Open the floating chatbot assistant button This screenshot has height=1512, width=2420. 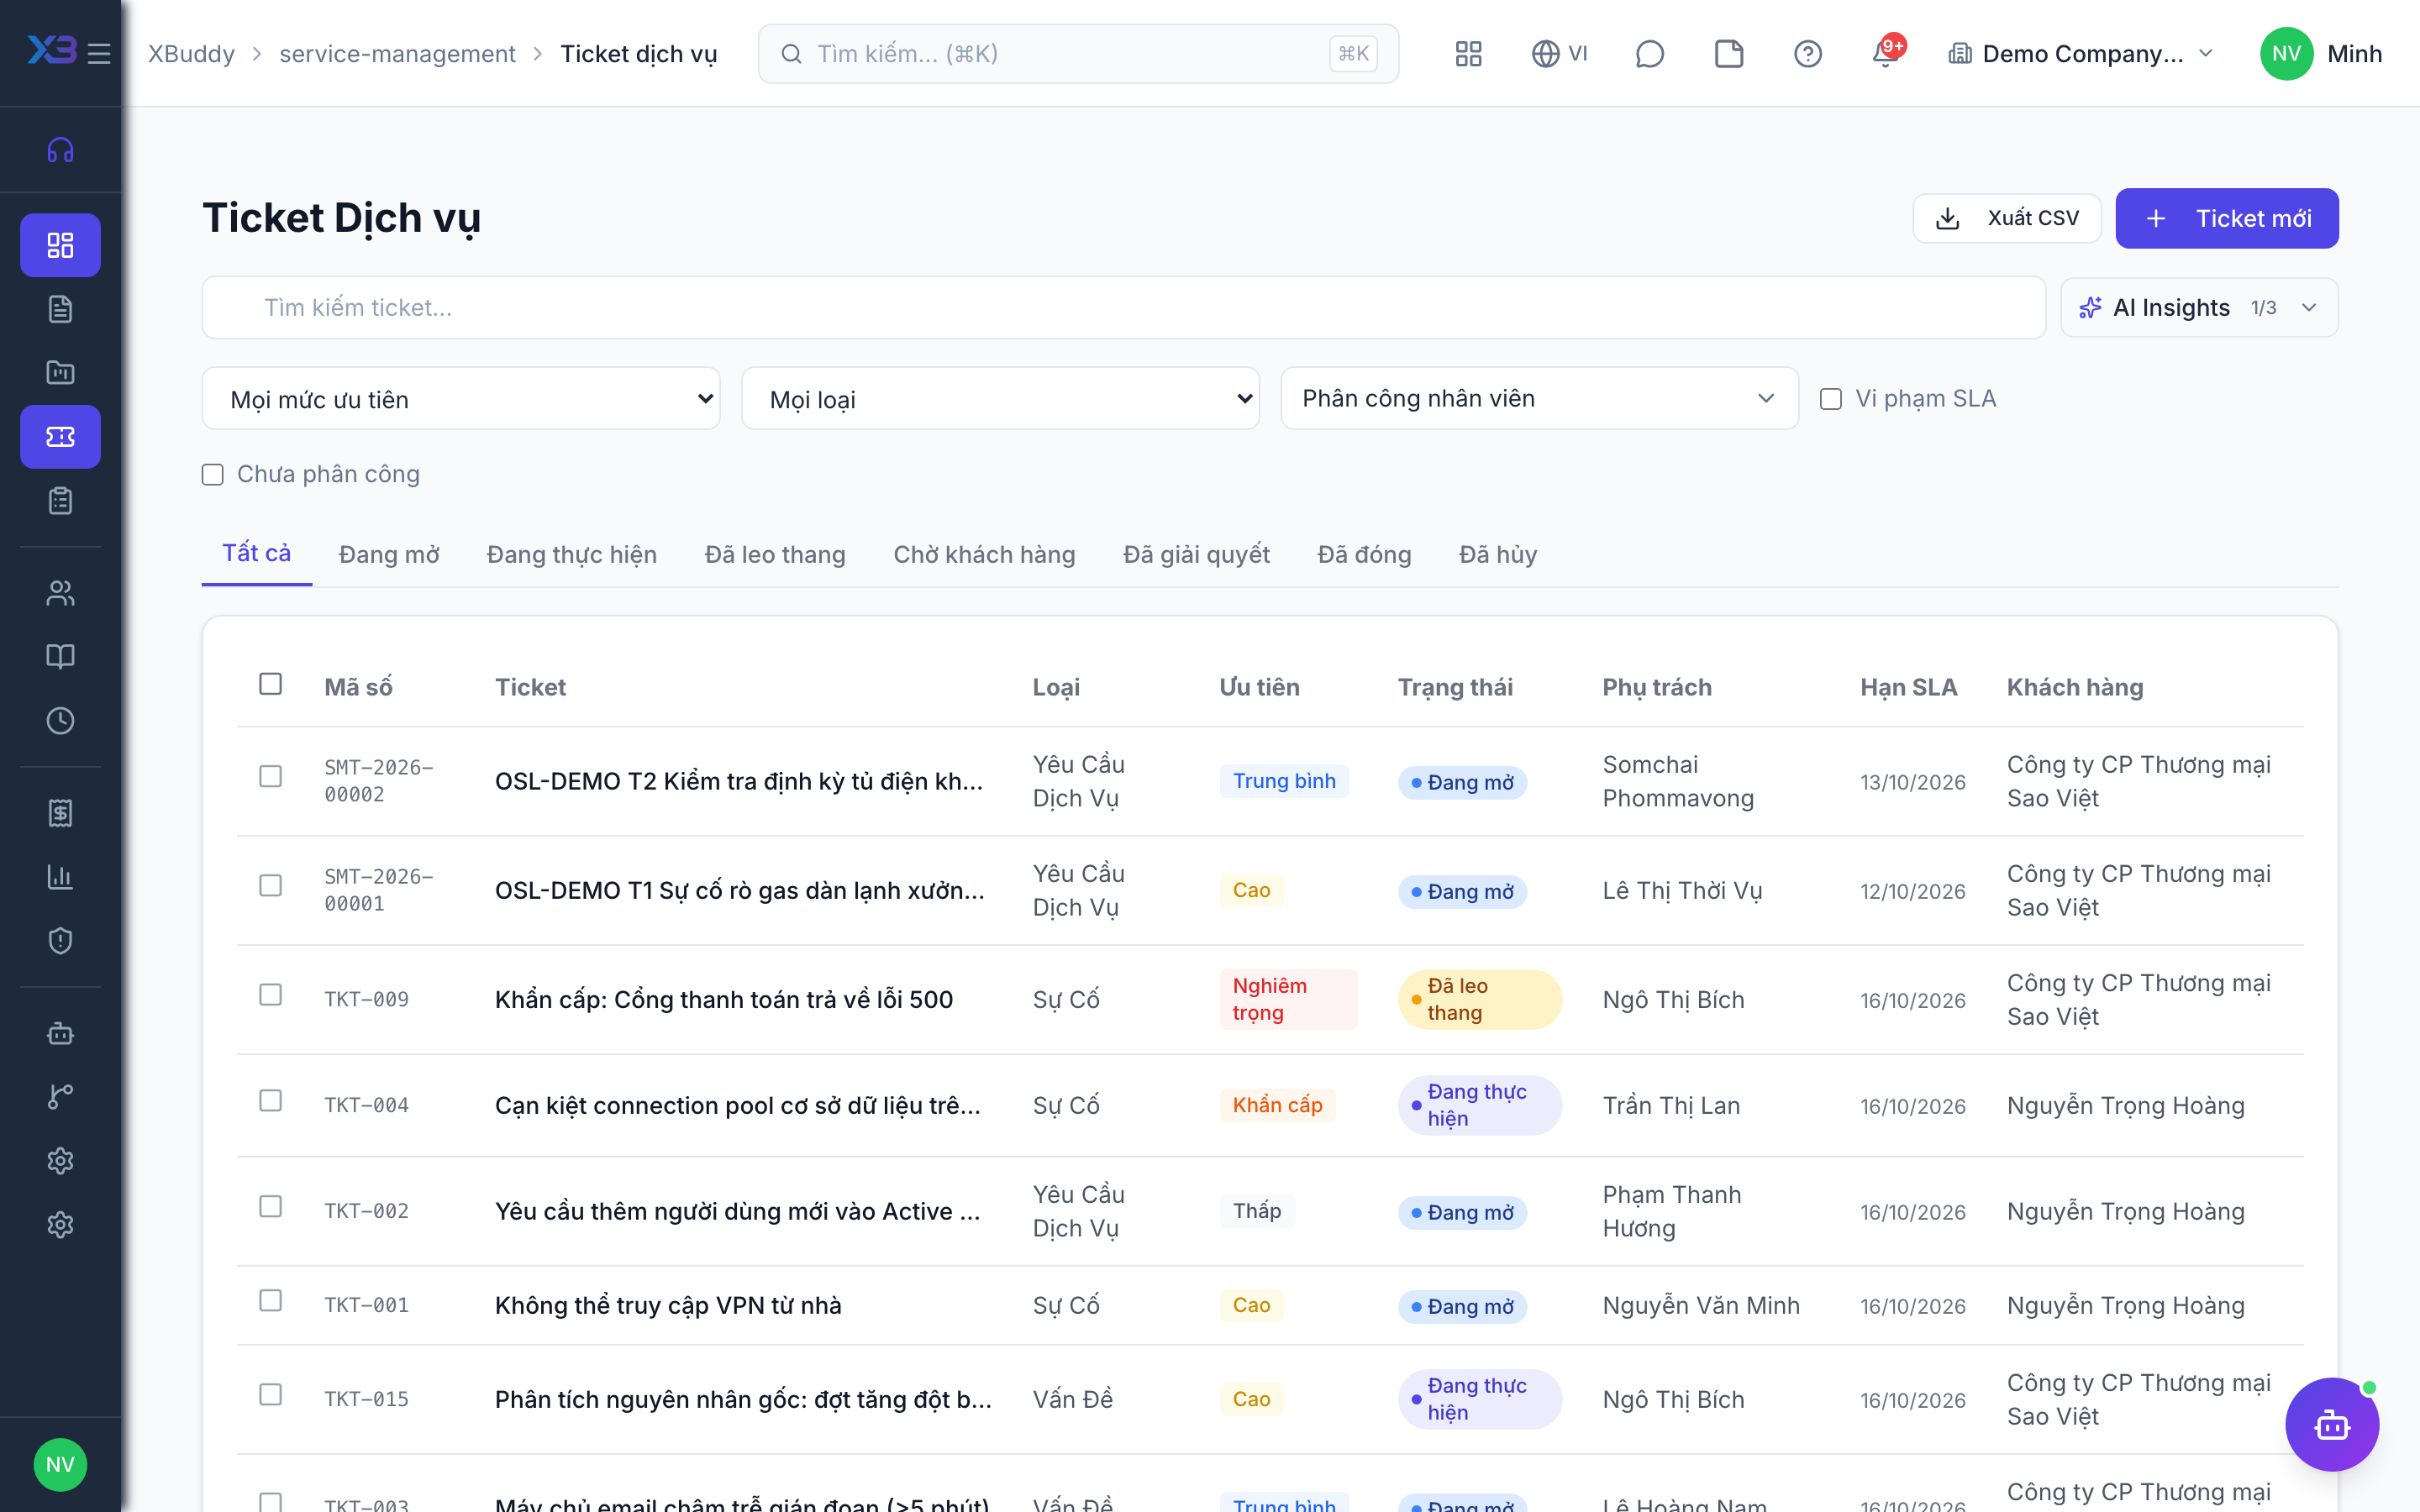click(2331, 1424)
